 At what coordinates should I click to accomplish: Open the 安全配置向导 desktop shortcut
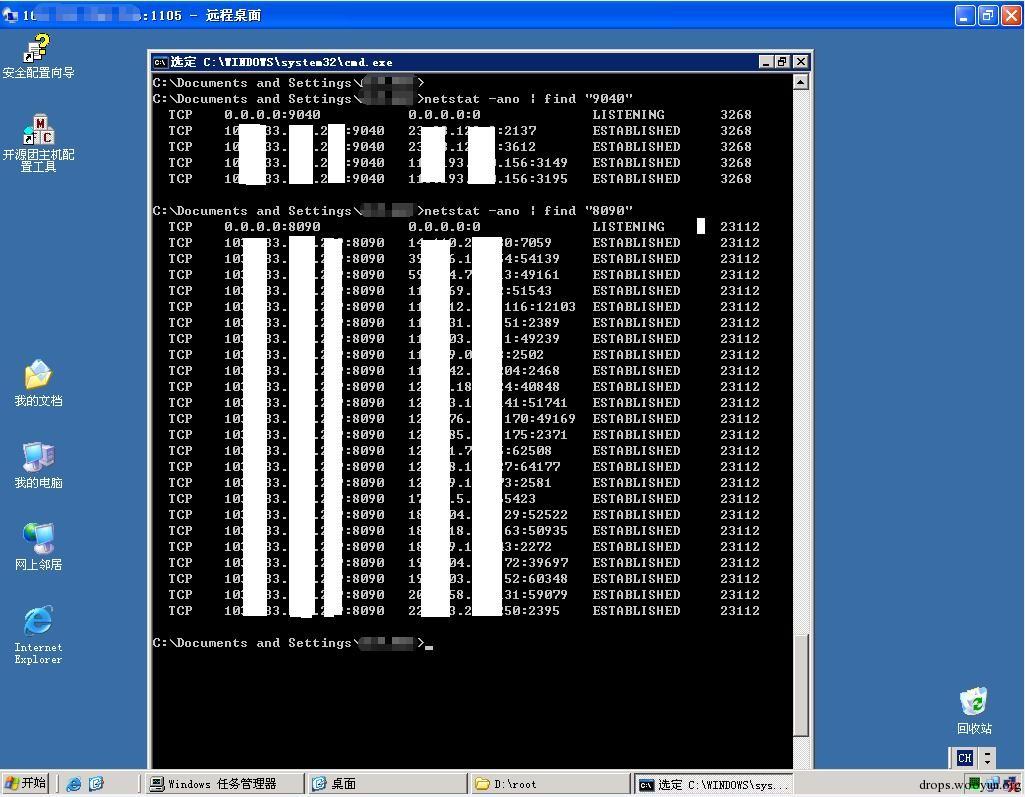point(38,50)
